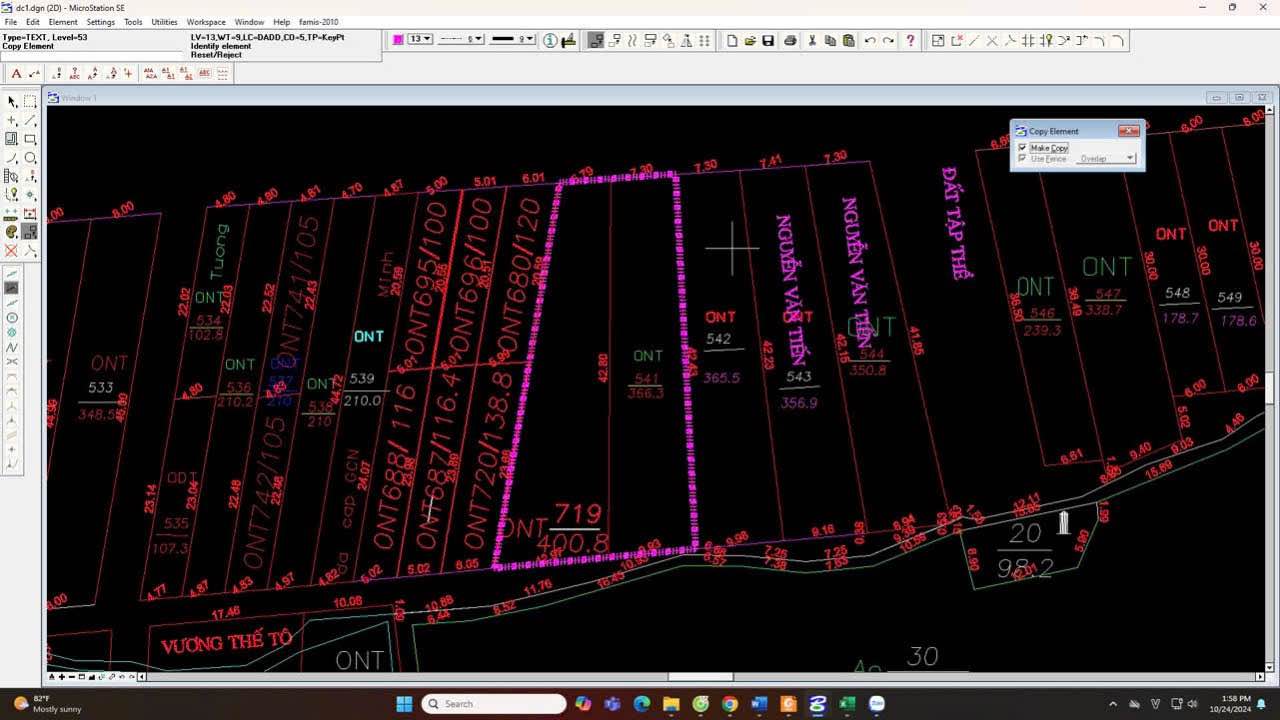Open the Overlap fence mode dropdown

[x=1129, y=158]
